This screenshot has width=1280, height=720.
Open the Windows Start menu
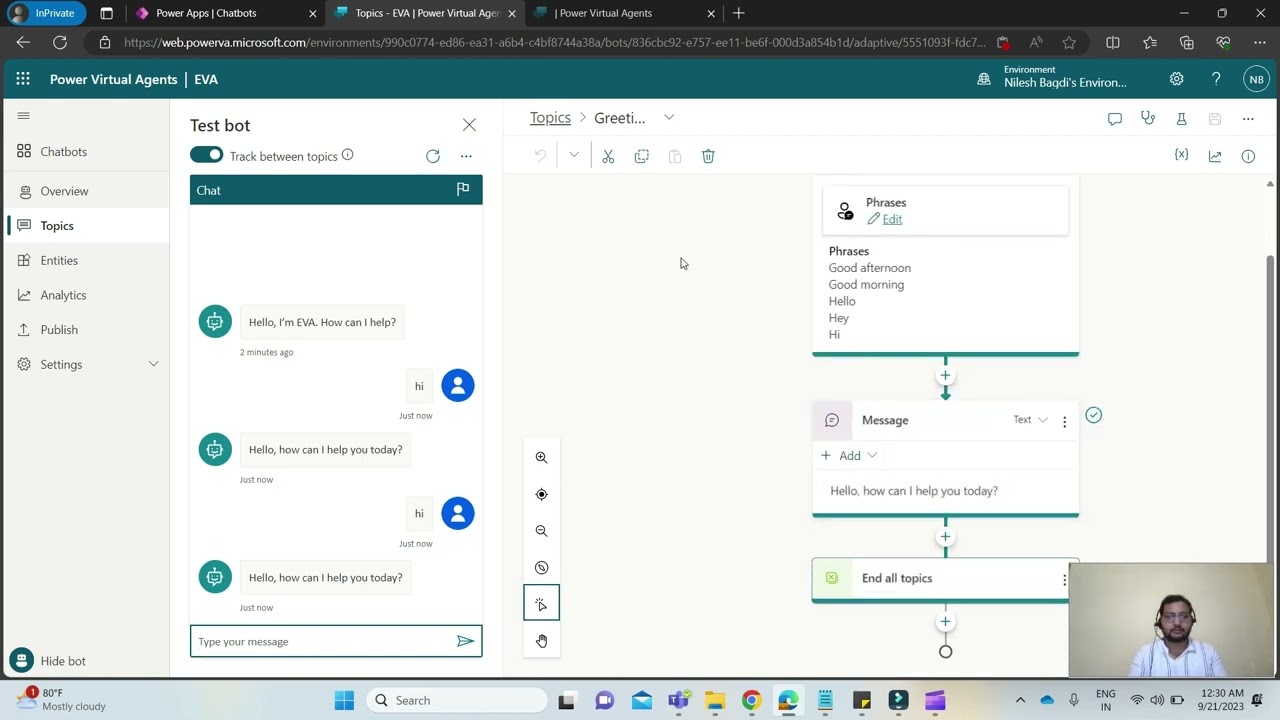pos(344,700)
